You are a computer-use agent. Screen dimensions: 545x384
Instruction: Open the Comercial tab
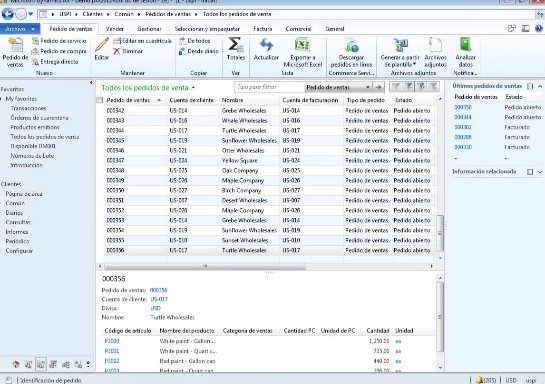[298, 29]
